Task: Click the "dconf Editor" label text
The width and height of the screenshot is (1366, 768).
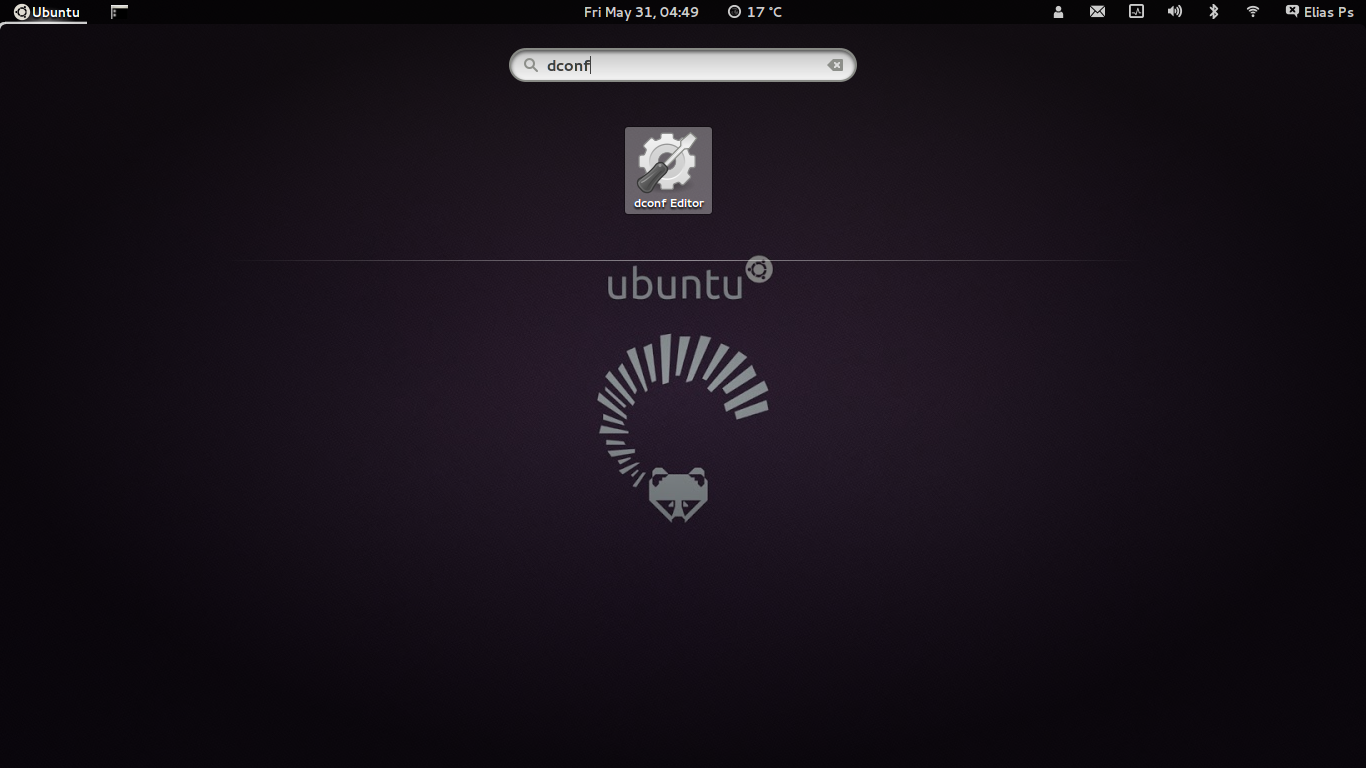Action: click(x=668, y=203)
